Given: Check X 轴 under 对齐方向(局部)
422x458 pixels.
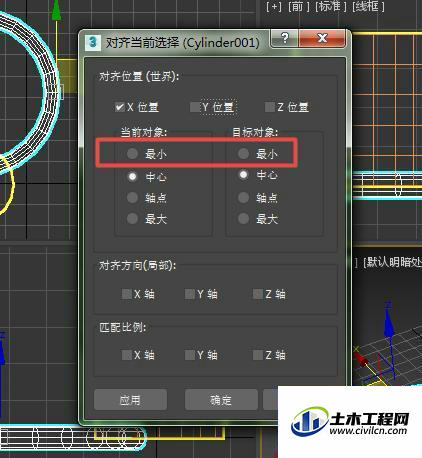Looking at the screenshot, I should point(127,294).
